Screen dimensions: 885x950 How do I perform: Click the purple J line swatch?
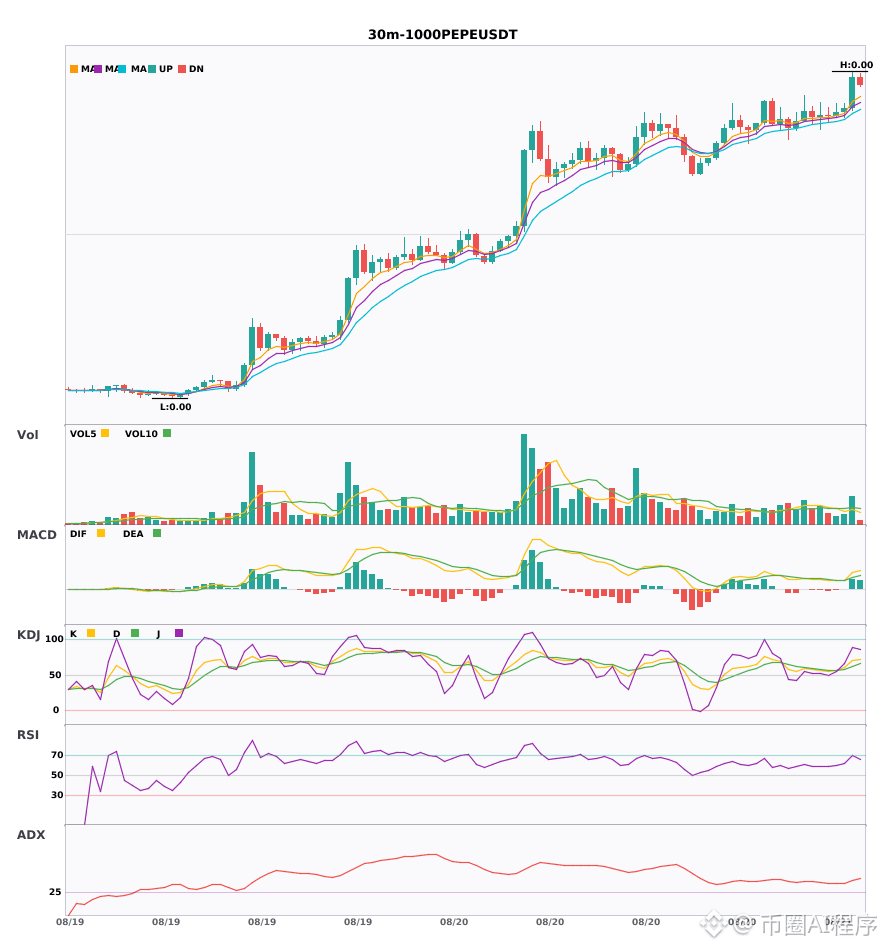pyautogui.click(x=179, y=633)
